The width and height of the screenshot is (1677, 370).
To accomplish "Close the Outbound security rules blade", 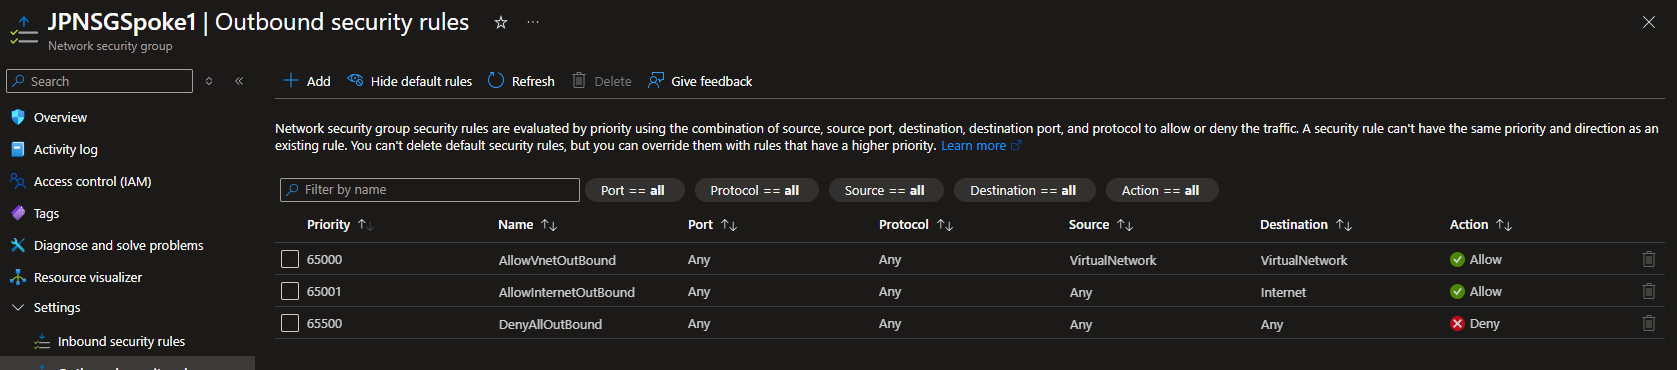I will 1649,22.
